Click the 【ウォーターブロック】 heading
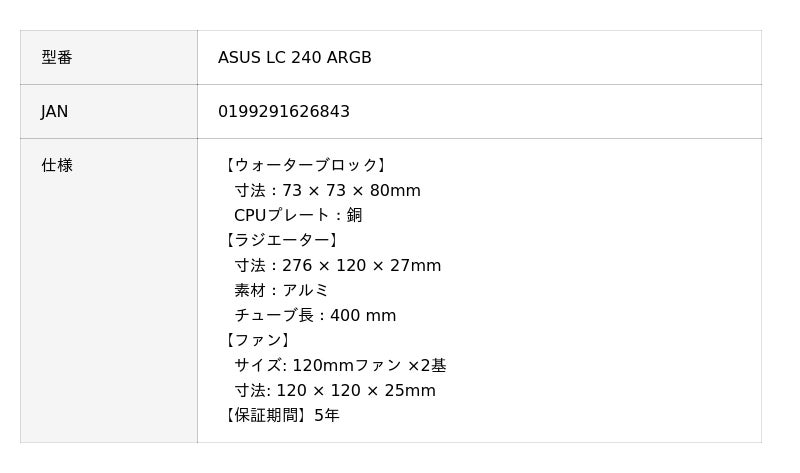Viewport: 800px width, 473px height. (x=304, y=165)
